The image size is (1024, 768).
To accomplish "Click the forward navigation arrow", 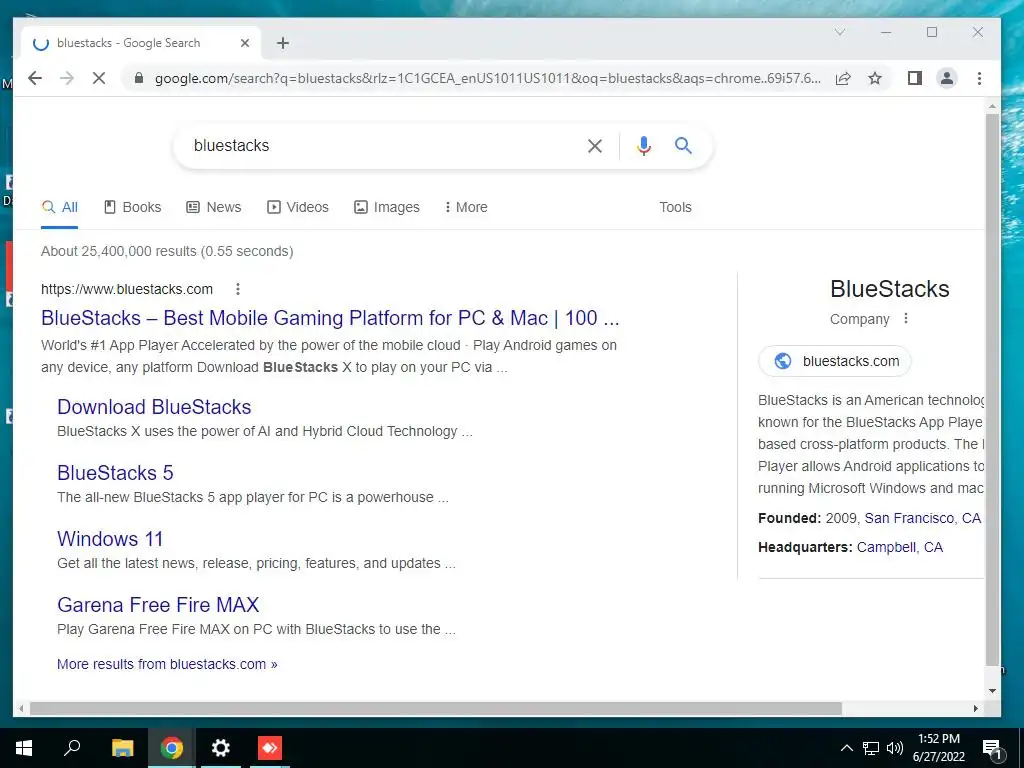I will pyautogui.click(x=67, y=78).
